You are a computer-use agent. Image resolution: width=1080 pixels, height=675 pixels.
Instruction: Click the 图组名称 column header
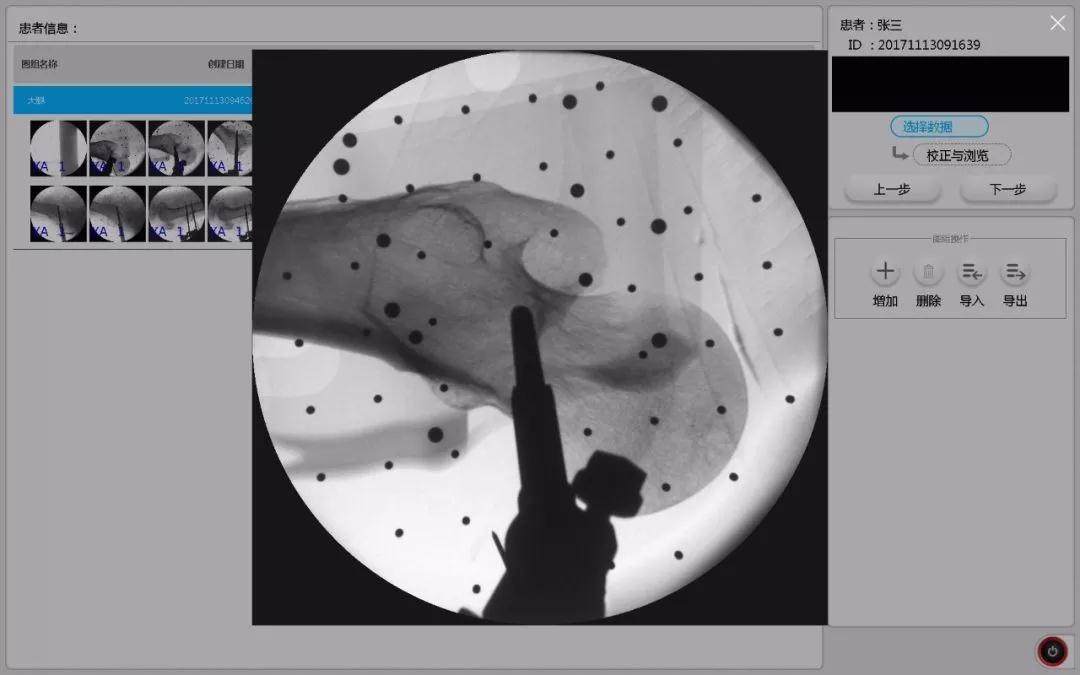pyautogui.click(x=40, y=64)
